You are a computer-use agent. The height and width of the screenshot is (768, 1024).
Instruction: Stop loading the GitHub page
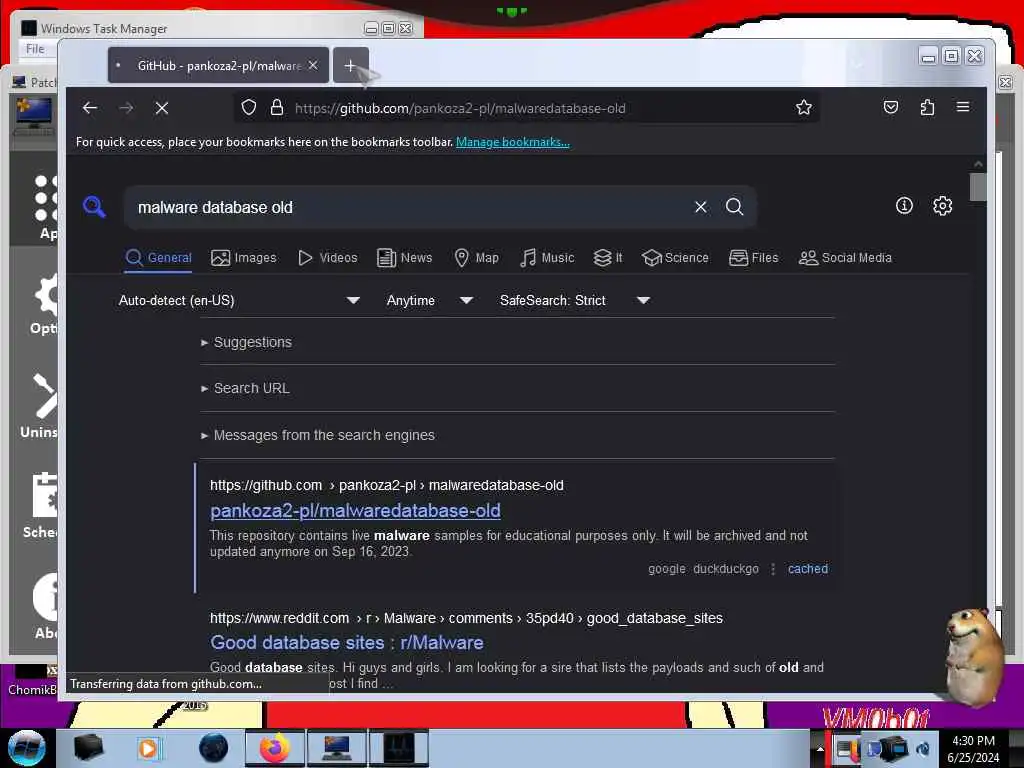(162, 108)
